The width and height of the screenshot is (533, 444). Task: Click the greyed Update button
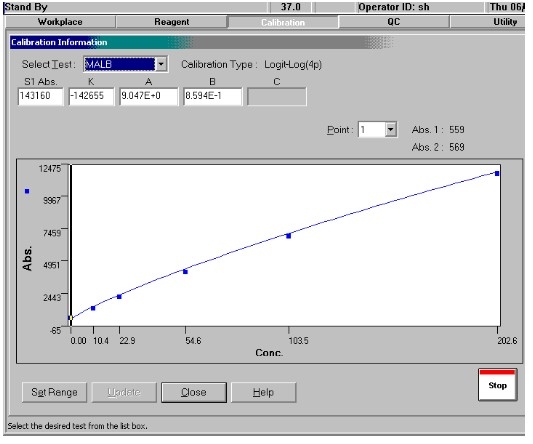click(124, 392)
